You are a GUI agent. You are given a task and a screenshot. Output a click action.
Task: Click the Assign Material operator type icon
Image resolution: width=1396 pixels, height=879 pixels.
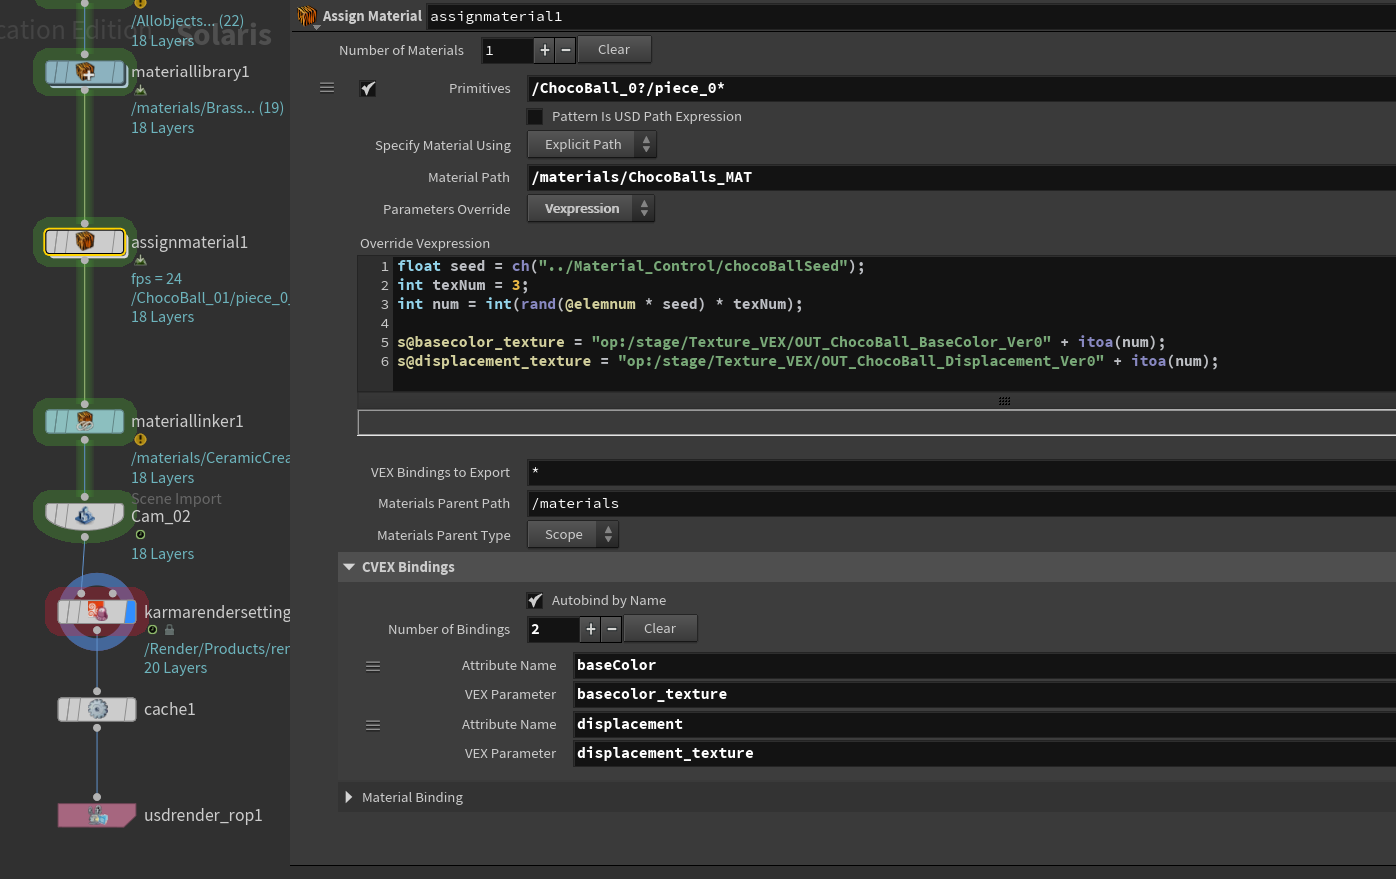pos(306,16)
